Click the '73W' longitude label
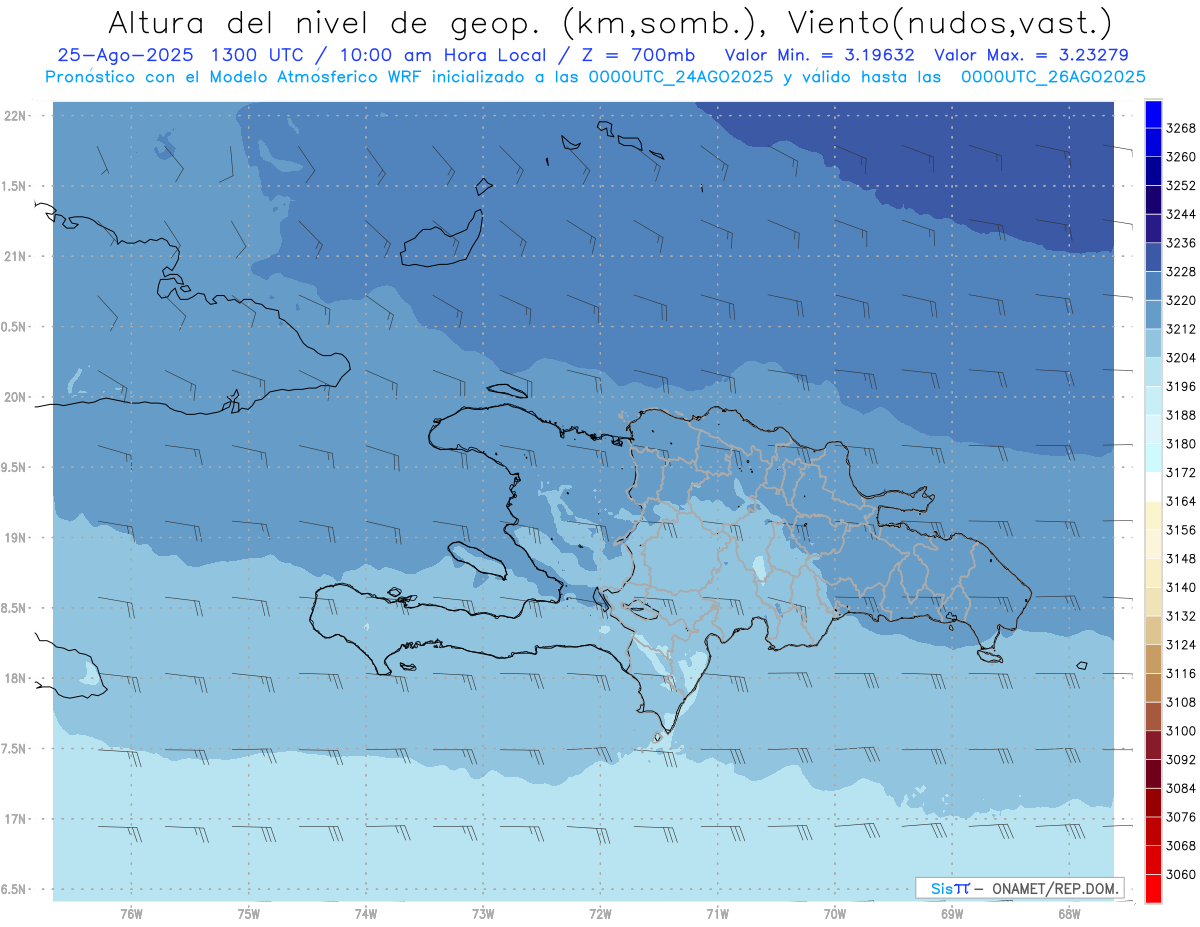 tap(483, 914)
